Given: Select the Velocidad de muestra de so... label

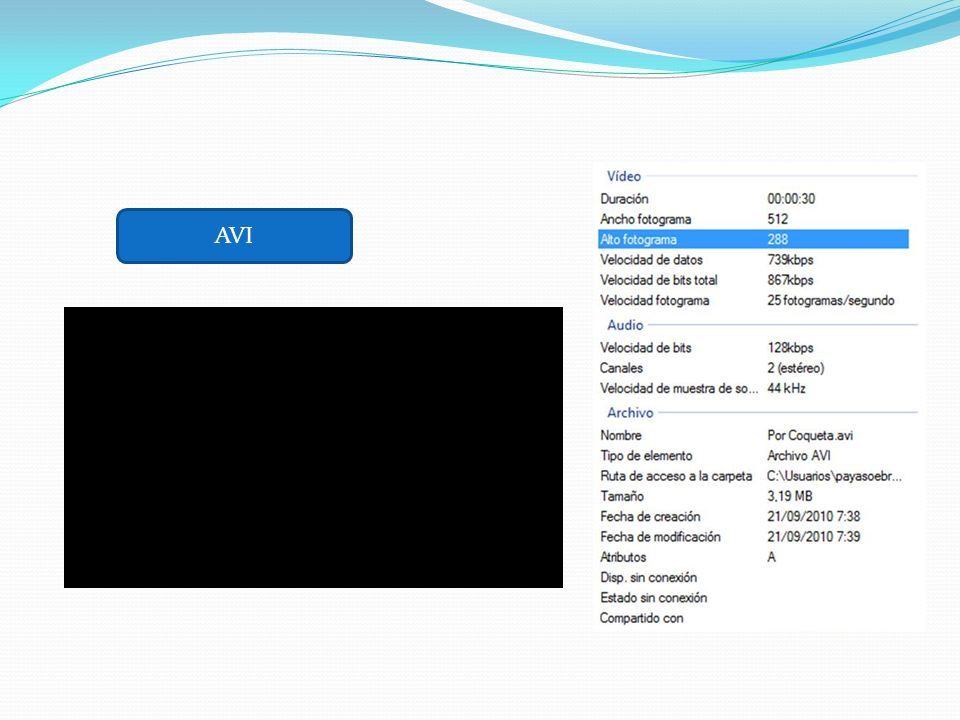Looking at the screenshot, I should [x=679, y=388].
